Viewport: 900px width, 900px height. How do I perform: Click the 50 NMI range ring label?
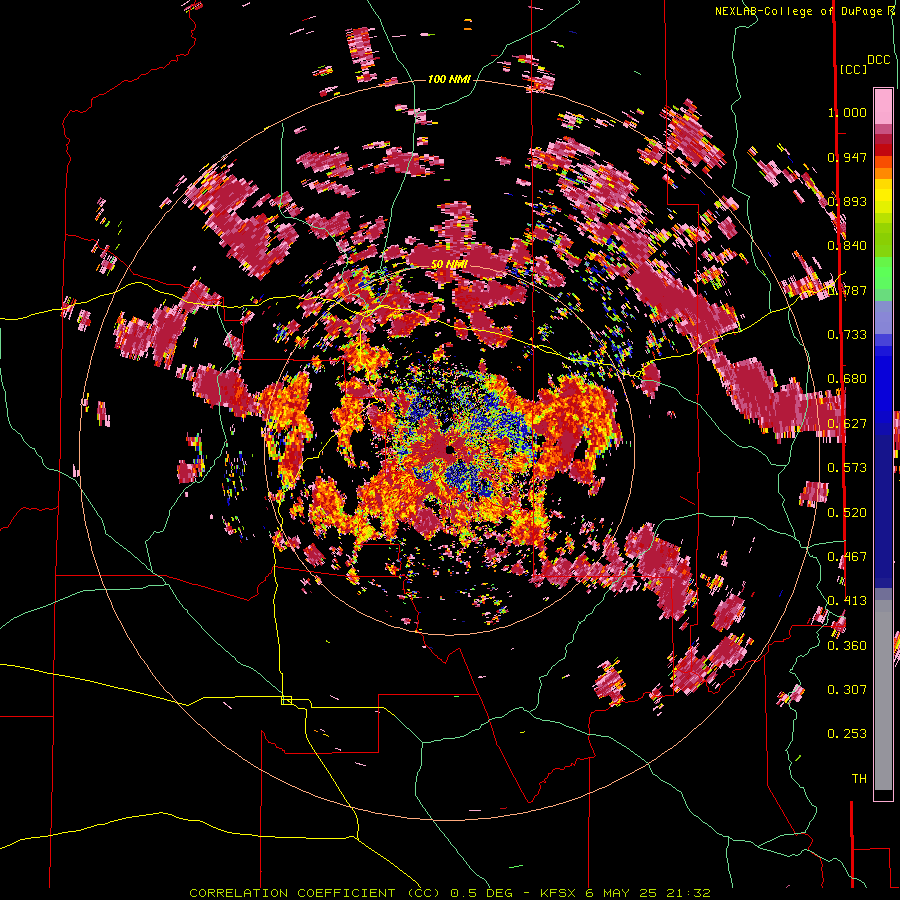tap(449, 264)
